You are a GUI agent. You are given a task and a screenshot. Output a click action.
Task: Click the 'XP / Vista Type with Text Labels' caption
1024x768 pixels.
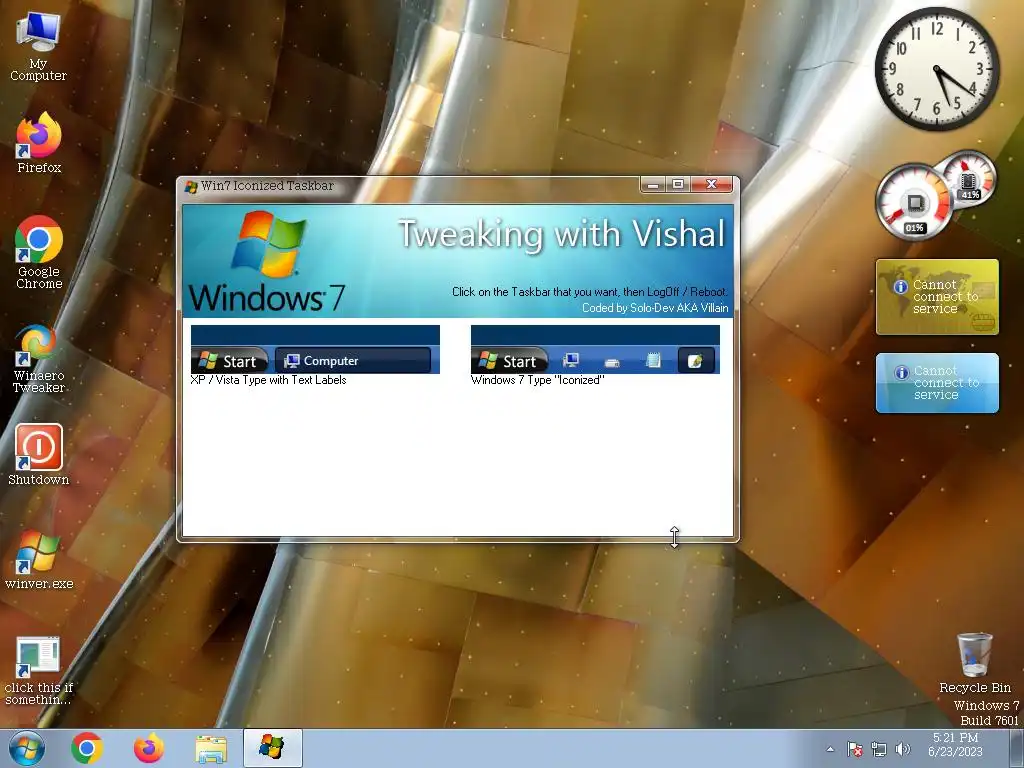268,380
